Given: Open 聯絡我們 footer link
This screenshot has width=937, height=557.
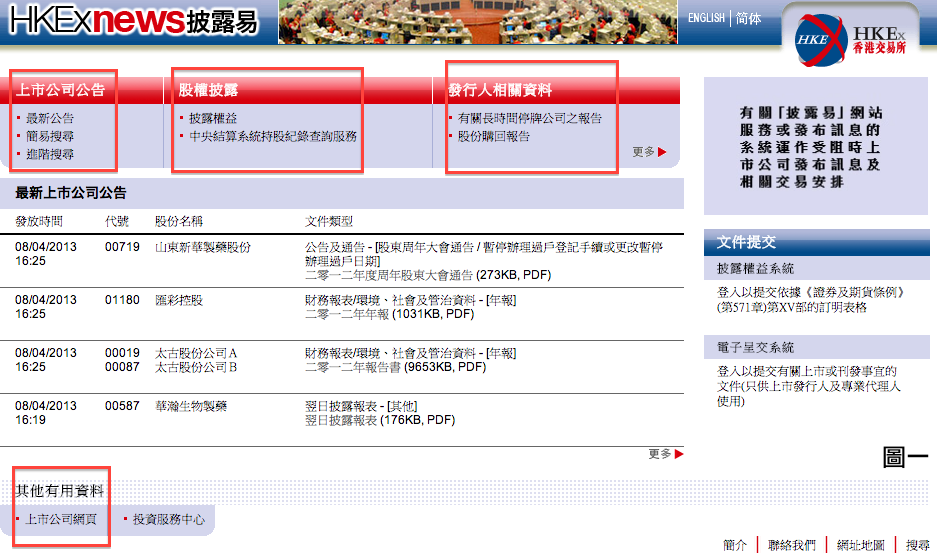Looking at the screenshot, I should tap(792, 545).
